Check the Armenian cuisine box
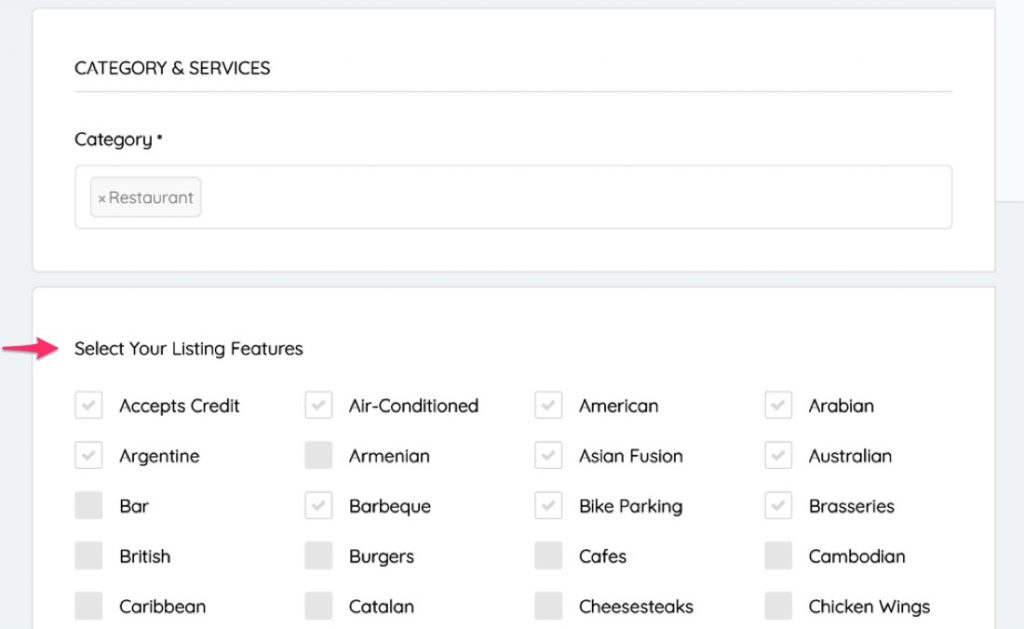1024x629 pixels. click(318, 455)
